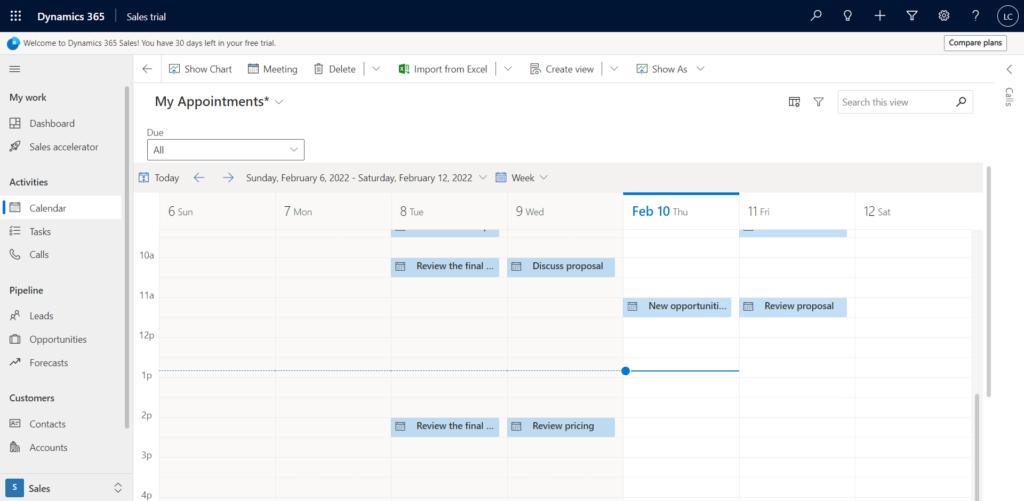Open the Due filter combo box
1024x501 pixels.
pyautogui.click(x=226, y=150)
